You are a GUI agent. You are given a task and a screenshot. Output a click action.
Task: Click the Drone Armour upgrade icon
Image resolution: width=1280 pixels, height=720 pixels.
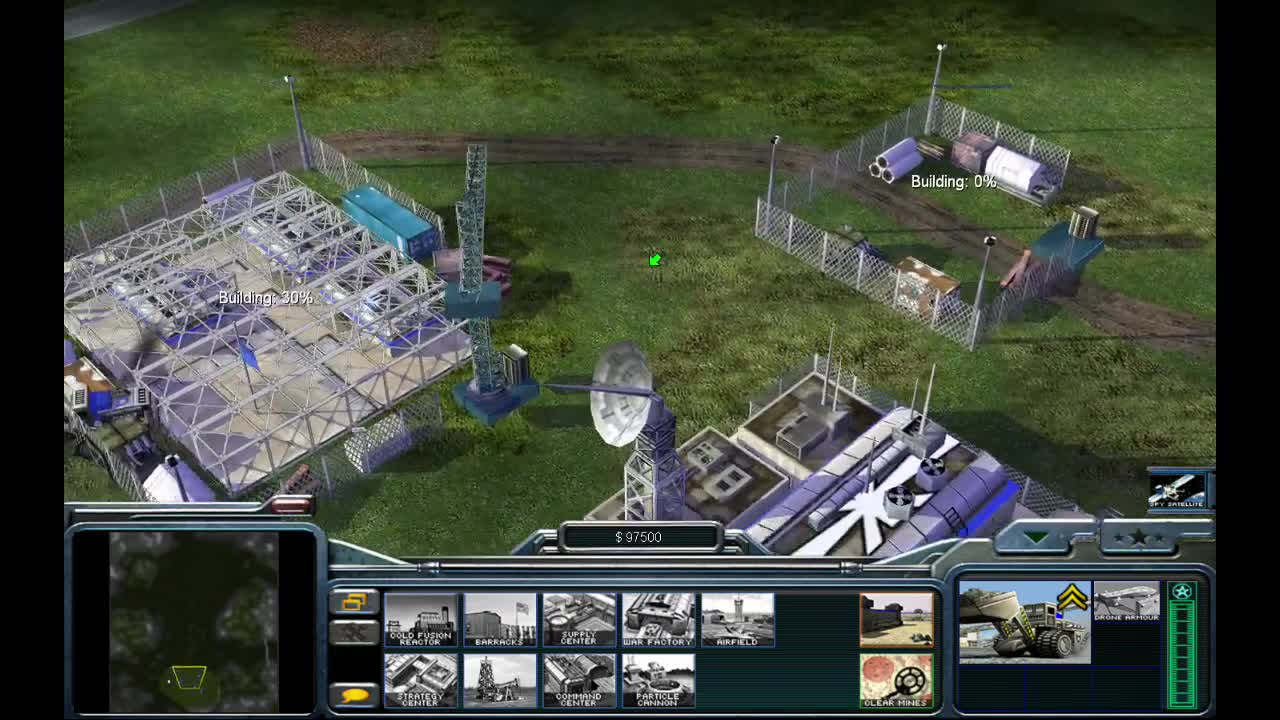[1126, 603]
